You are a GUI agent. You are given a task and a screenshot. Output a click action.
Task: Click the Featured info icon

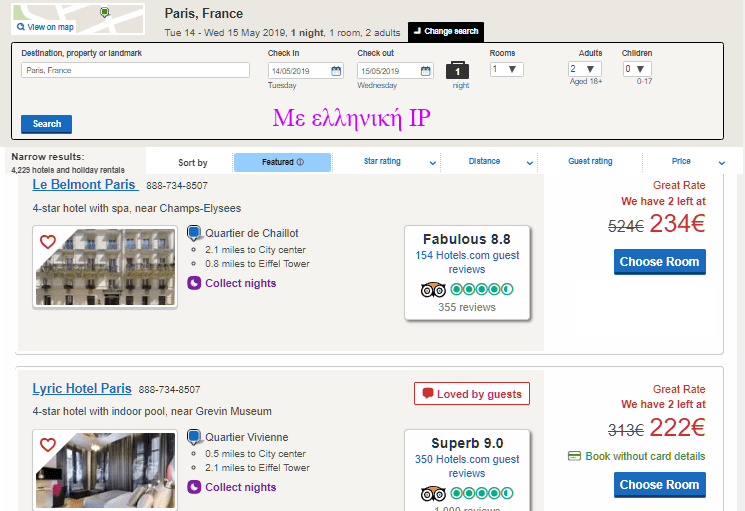click(300, 162)
